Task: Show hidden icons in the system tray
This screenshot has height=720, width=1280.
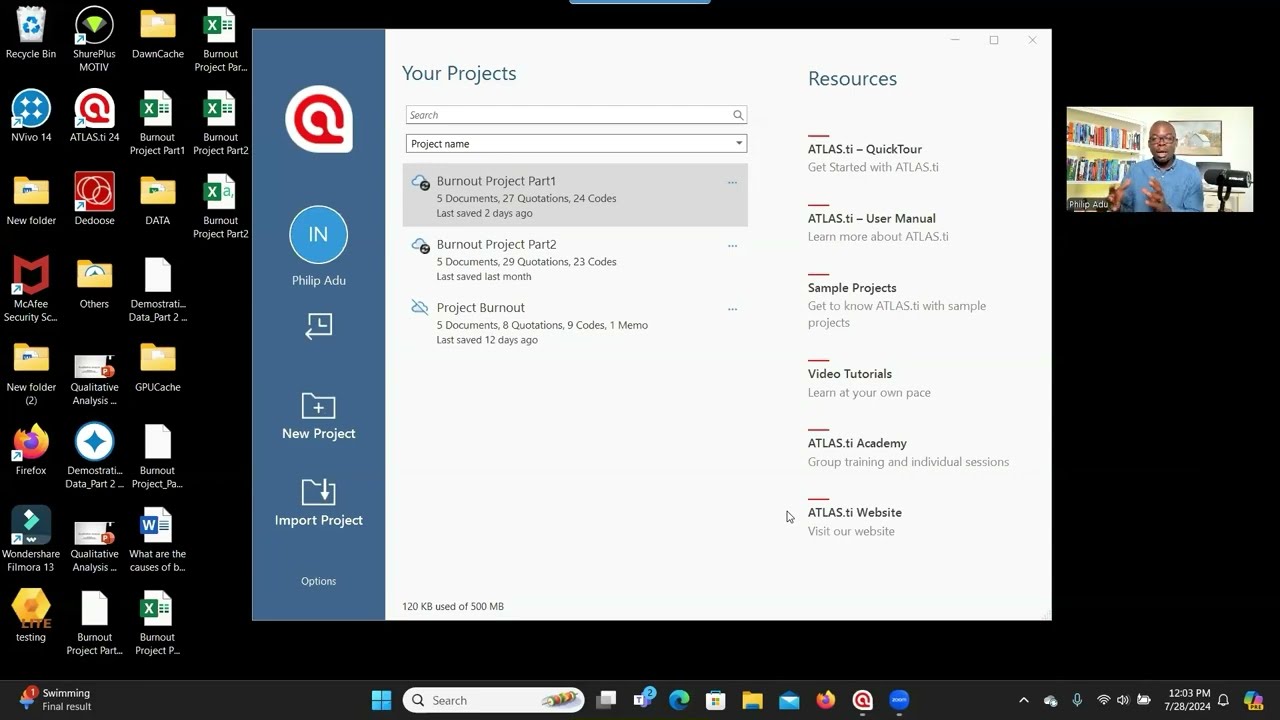Action: 1023,700
